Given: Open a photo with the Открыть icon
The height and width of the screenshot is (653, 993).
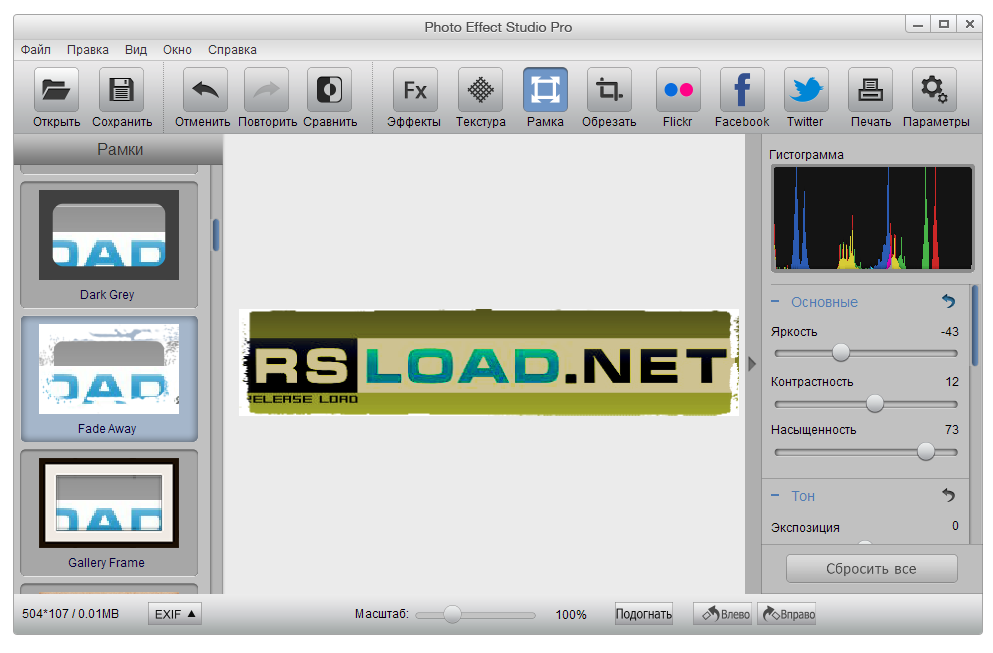Looking at the screenshot, I should click(x=56, y=90).
